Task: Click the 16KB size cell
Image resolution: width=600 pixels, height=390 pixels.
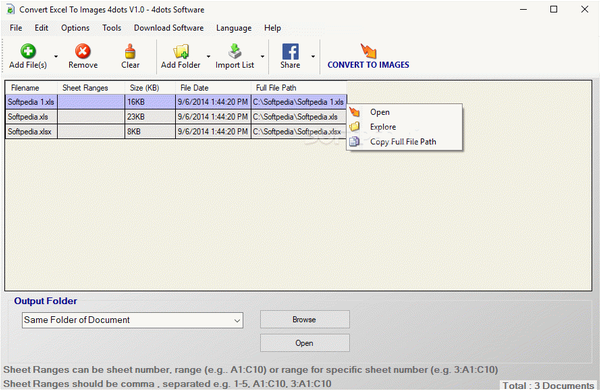Action: (150, 102)
